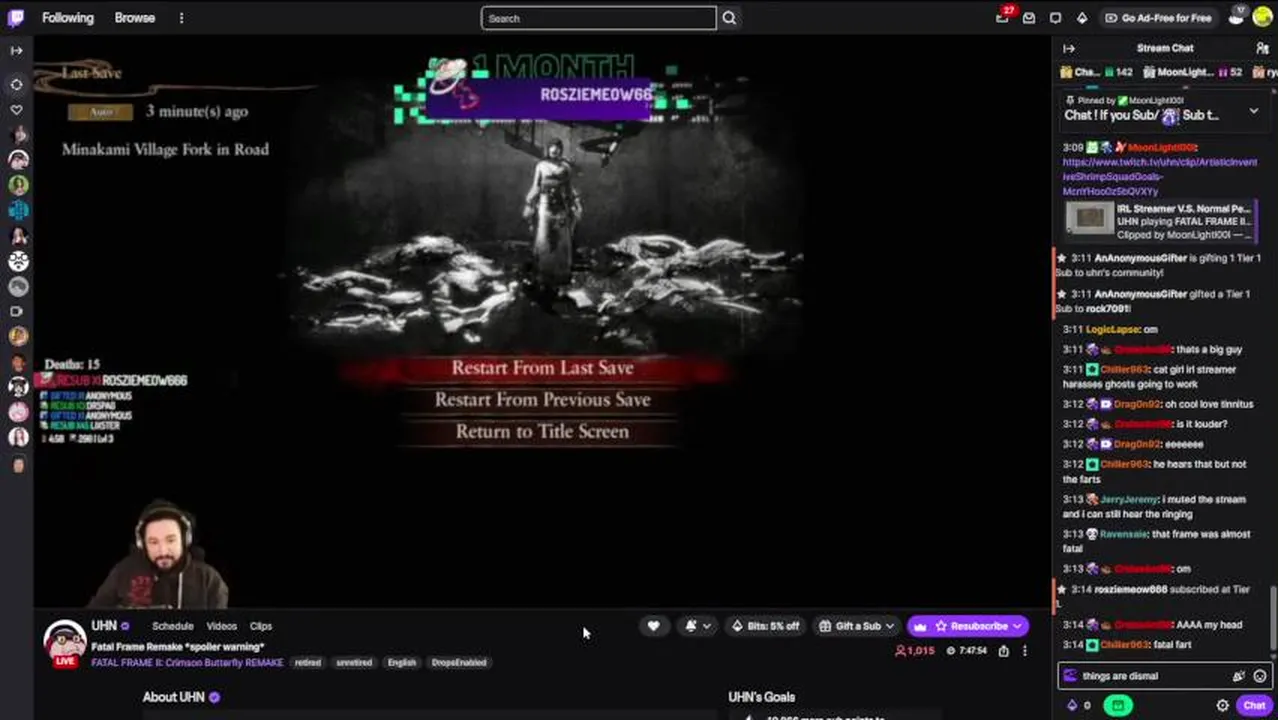Open whispers speech bubble icon
This screenshot has width=1278, height=720.
1055,18
